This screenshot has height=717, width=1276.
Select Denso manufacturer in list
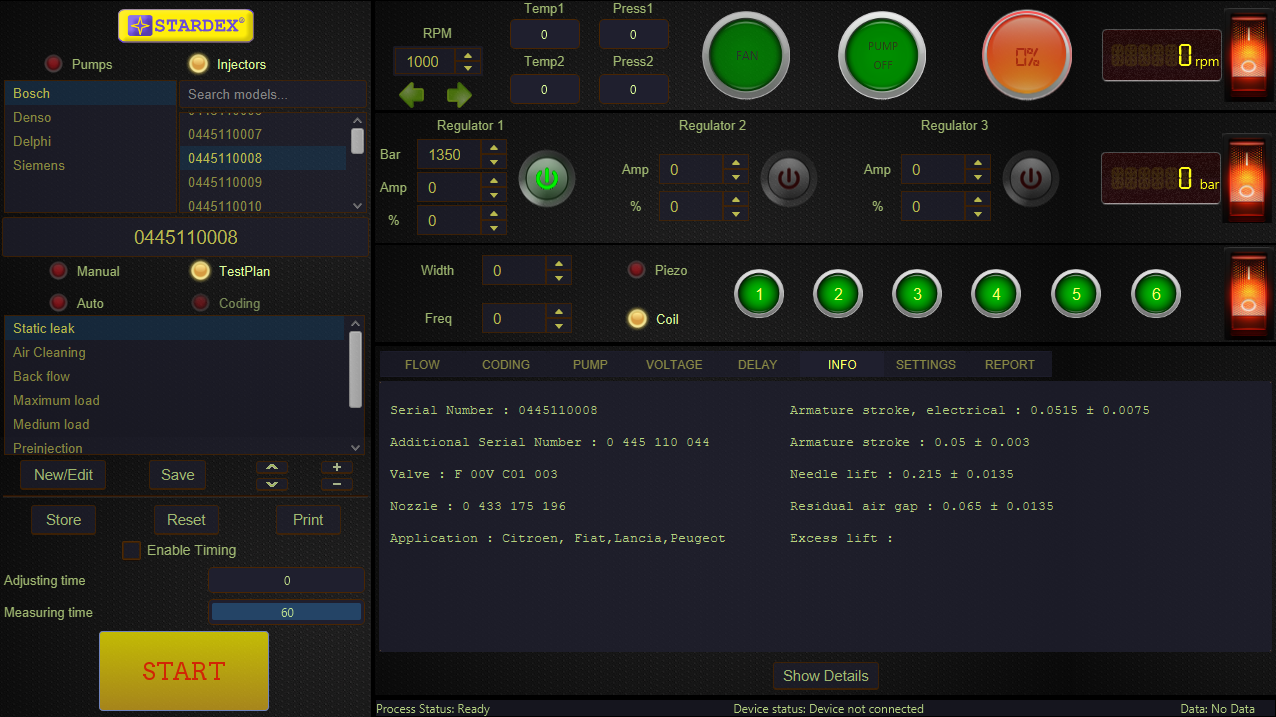90,117
